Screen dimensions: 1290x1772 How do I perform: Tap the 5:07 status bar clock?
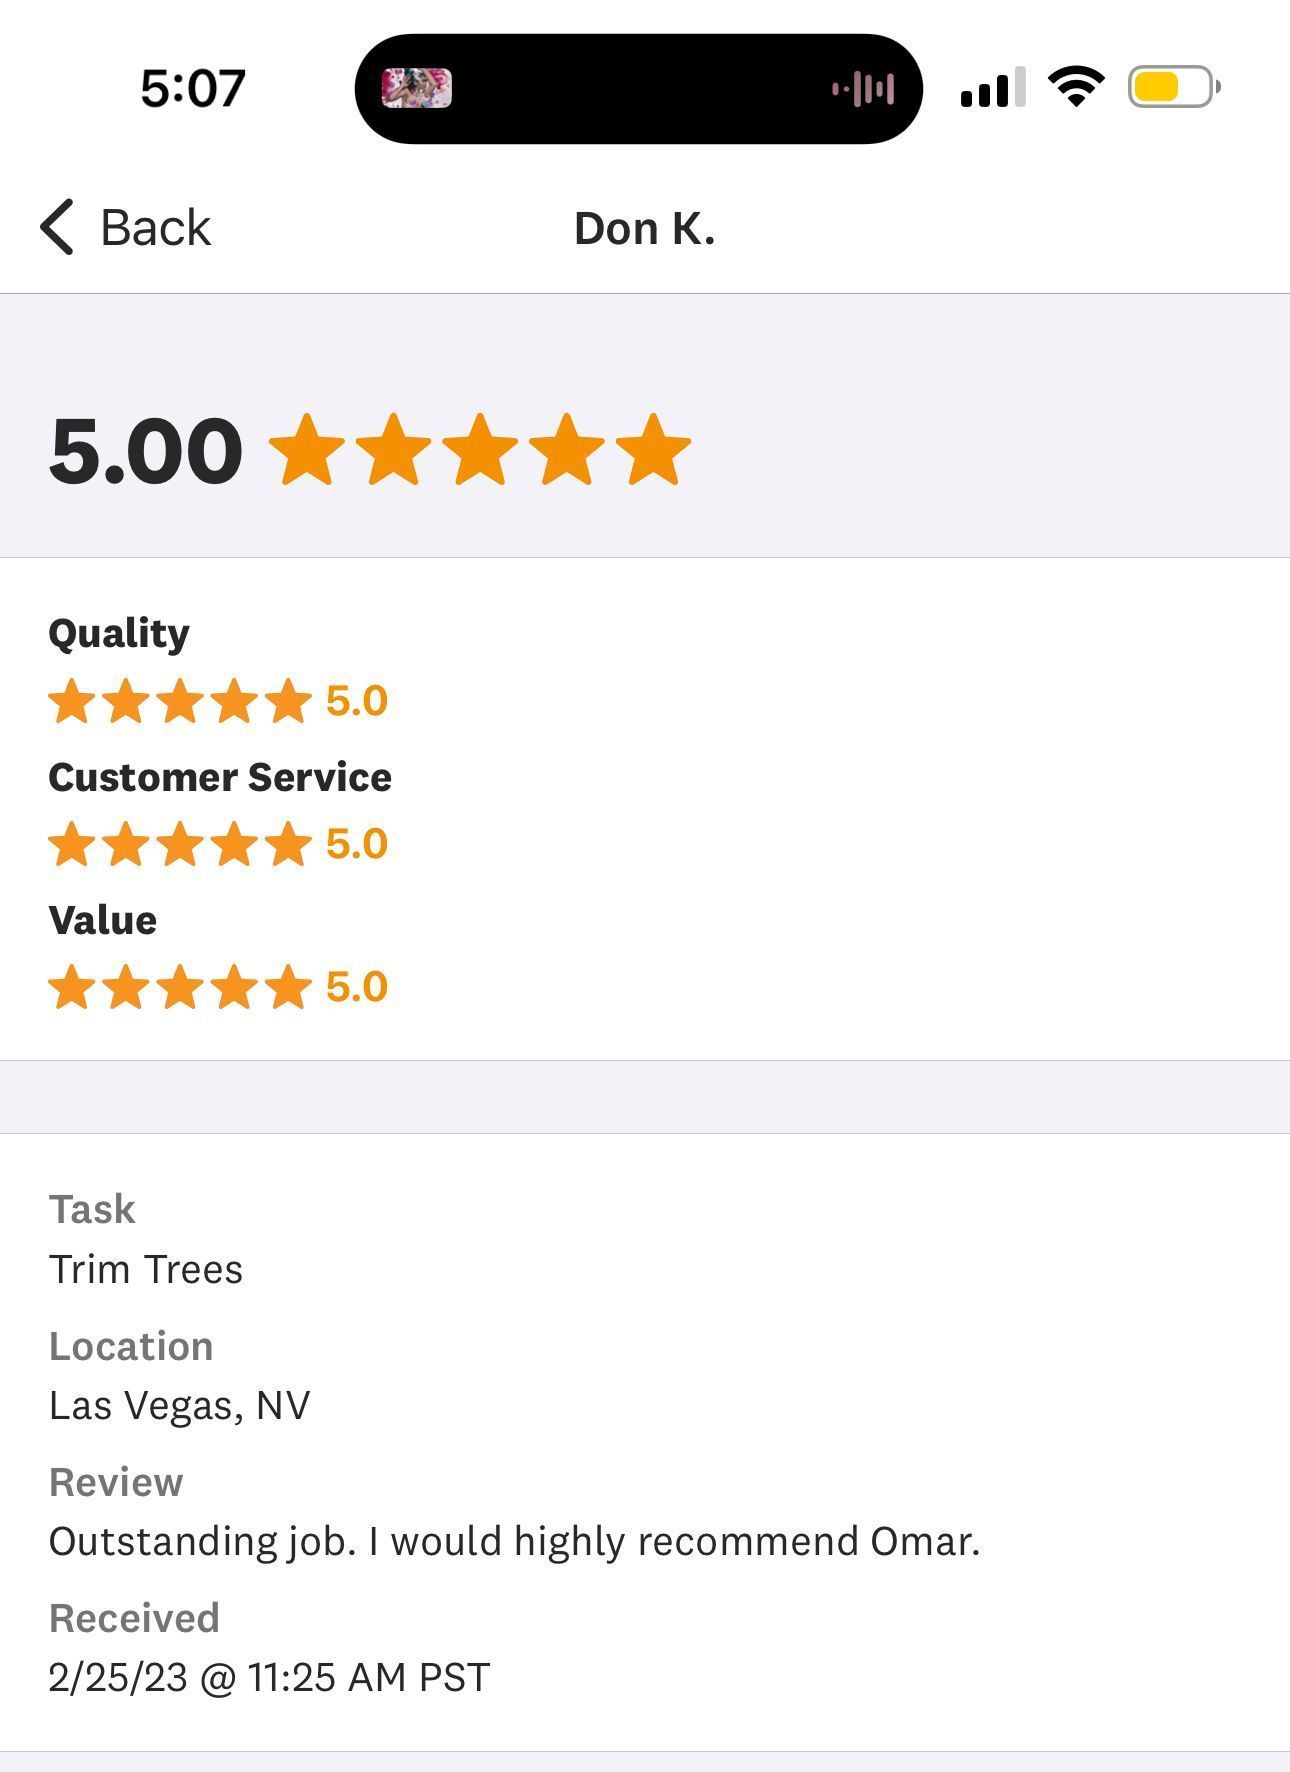click(x=193, y=88)
